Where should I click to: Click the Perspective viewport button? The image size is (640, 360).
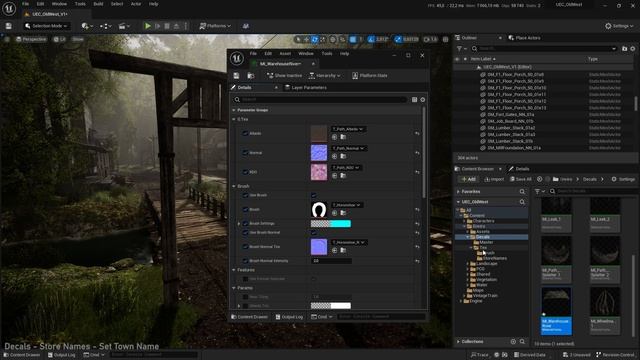coord(31,39)
